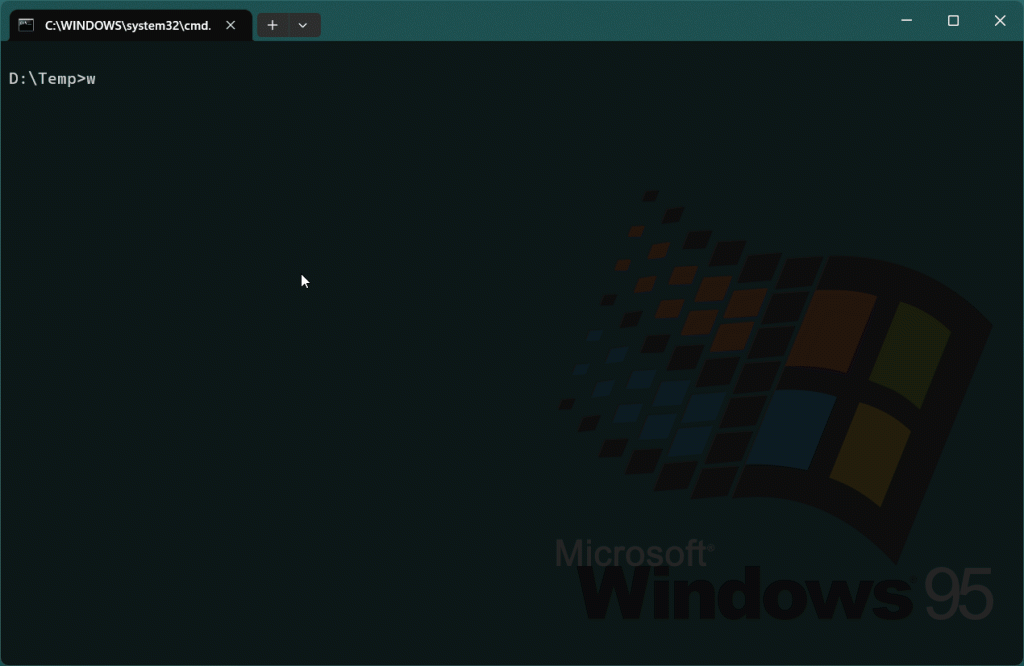Click the "95" numeral in the background

pos(957,594)
